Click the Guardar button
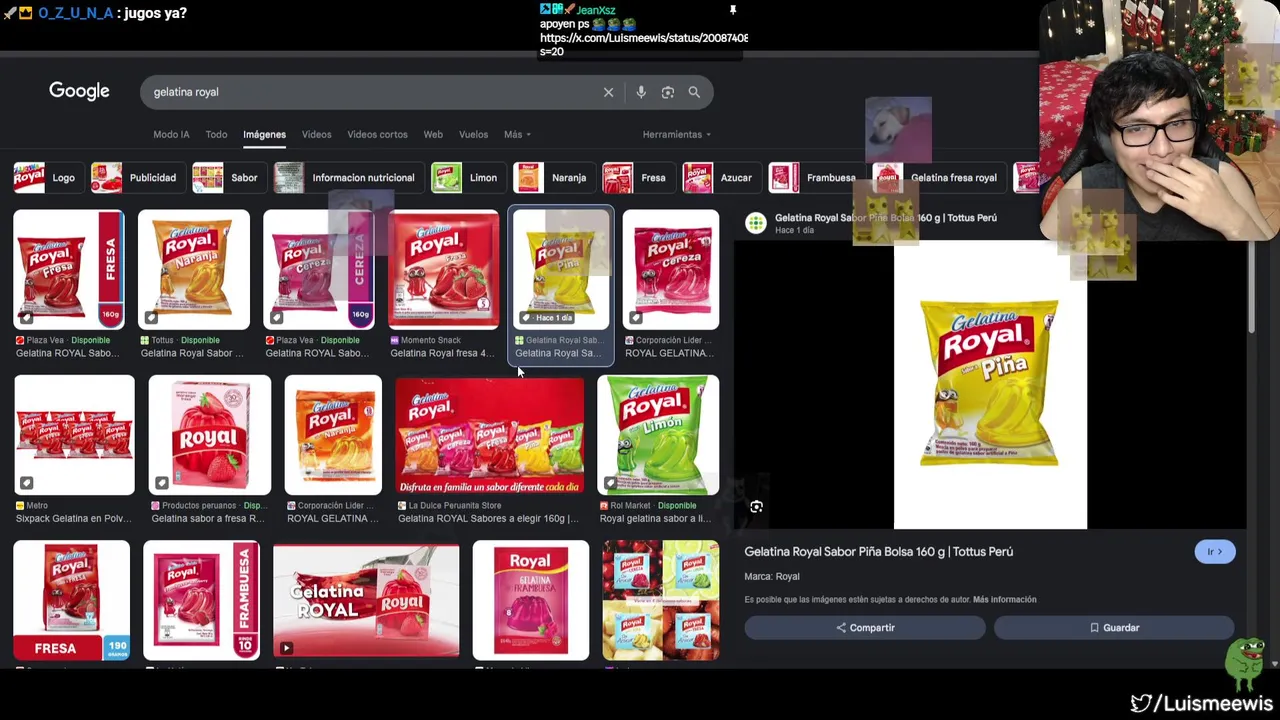1280x720 pixels. 1114,628
